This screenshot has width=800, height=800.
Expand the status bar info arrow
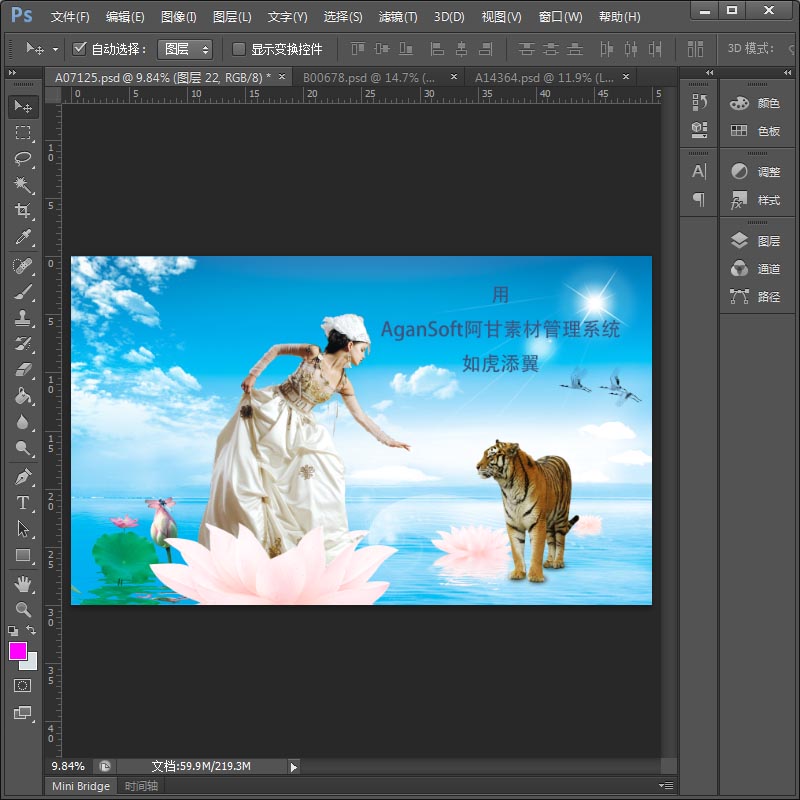tap(293, 767)
